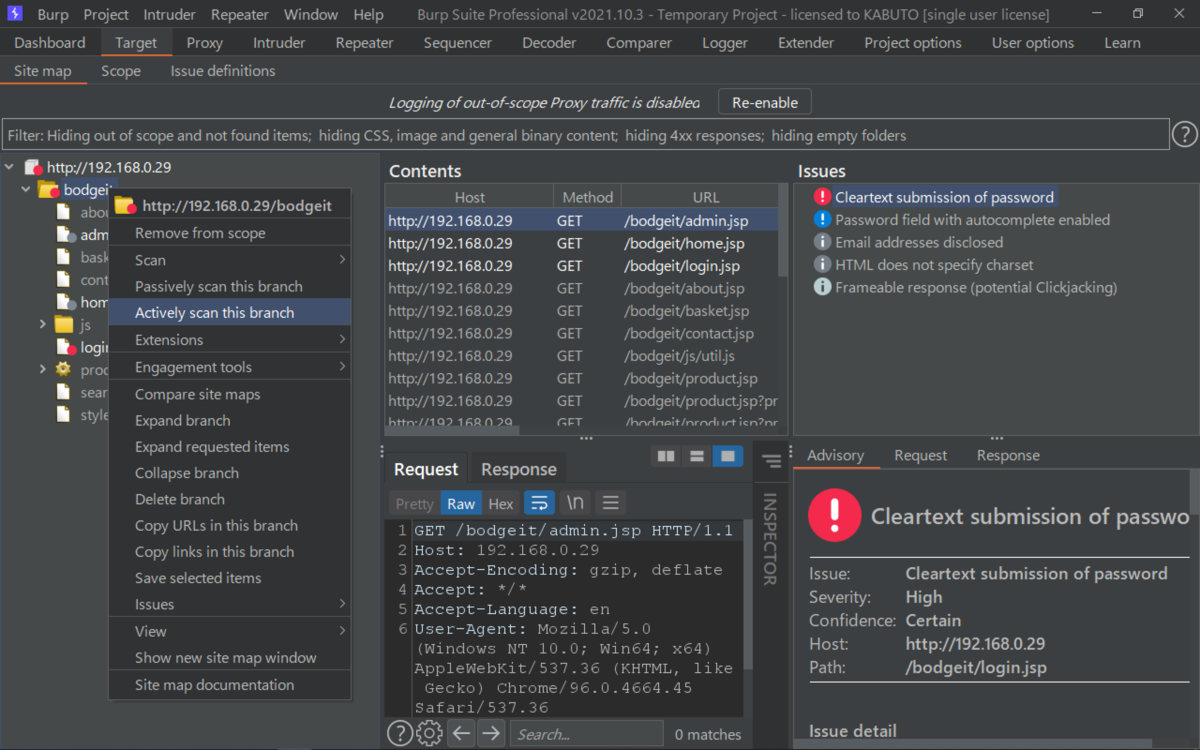
Task: Show non-printable characters \n button
Action: point(576,503)
